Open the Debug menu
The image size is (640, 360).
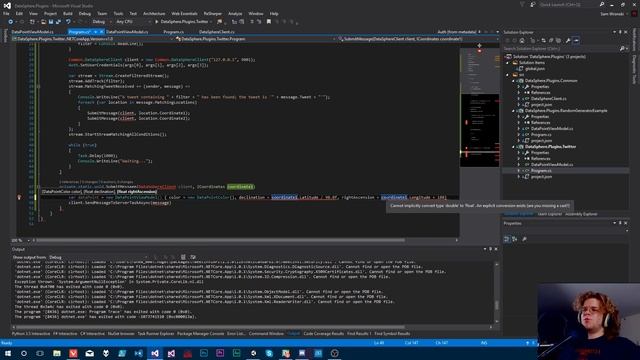tap(85, 13)
